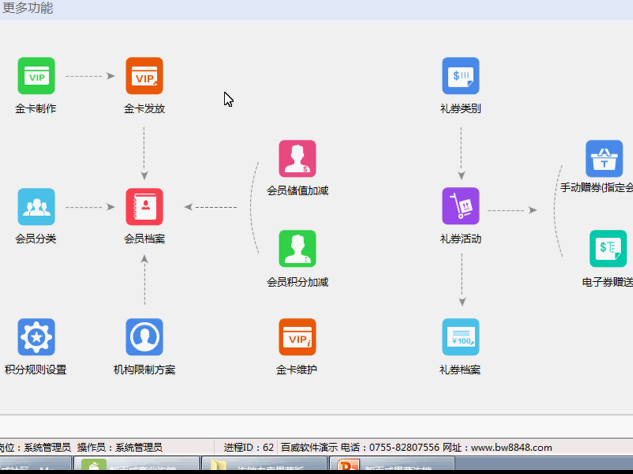Image resolution: width=633 pixels, height=474 pixels.
Task: Open the folder window in the taskbar
Action: [265, 466]
